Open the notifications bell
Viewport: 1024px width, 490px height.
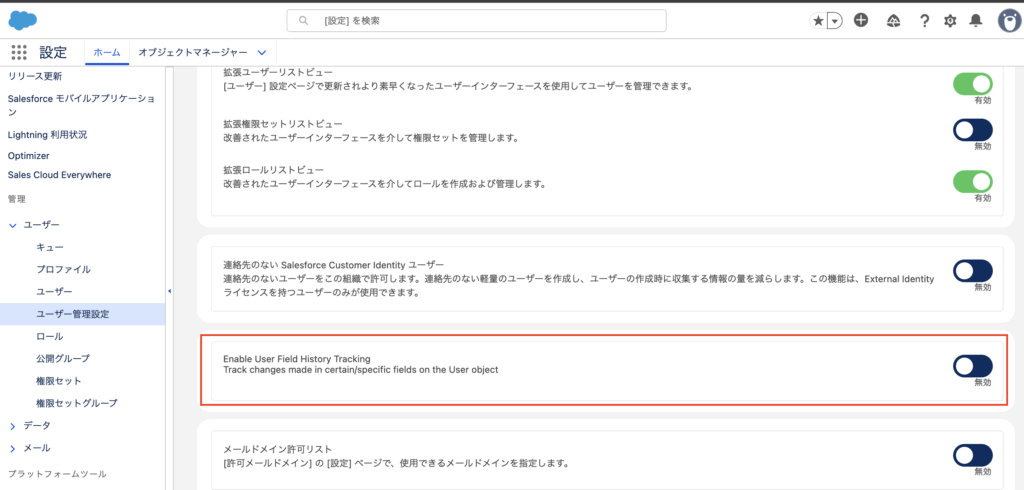[976, 21]
